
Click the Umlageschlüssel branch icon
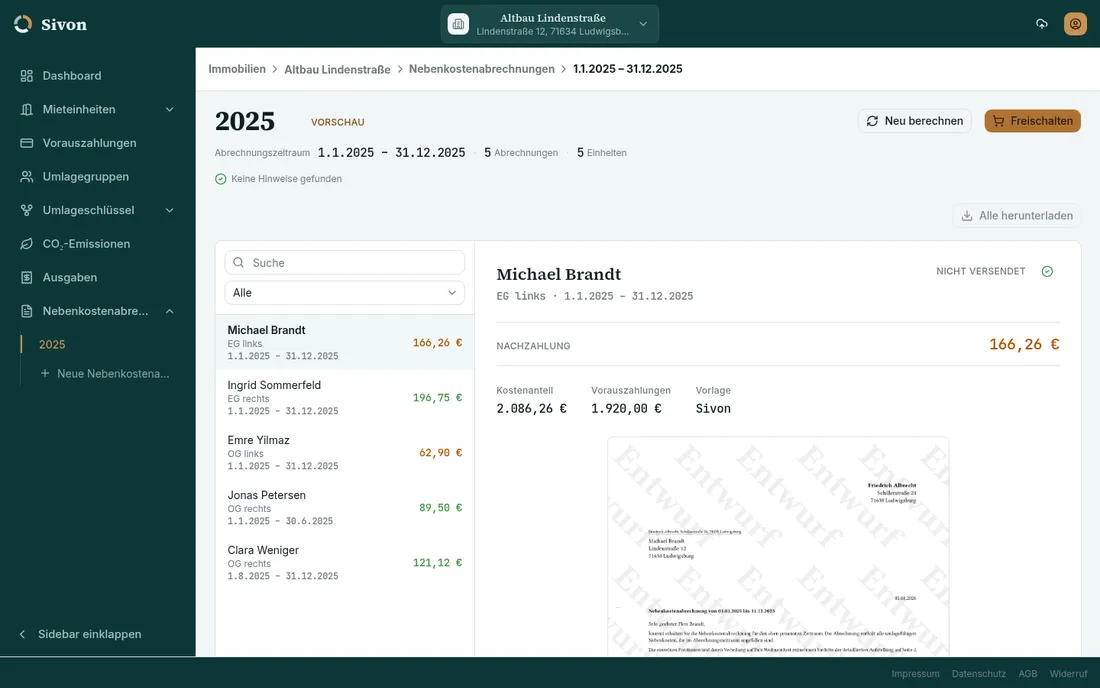point(27,210)
